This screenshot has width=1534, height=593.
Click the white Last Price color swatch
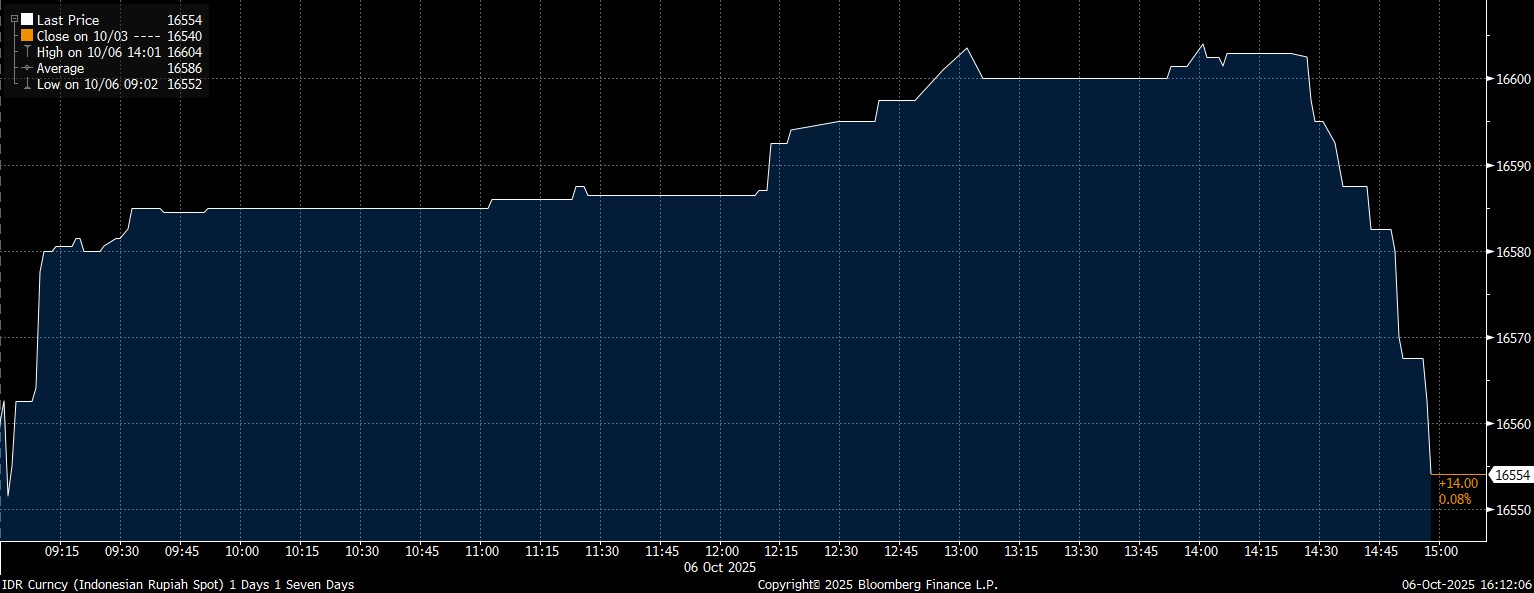pyautogui.click(x=27, y=20)
